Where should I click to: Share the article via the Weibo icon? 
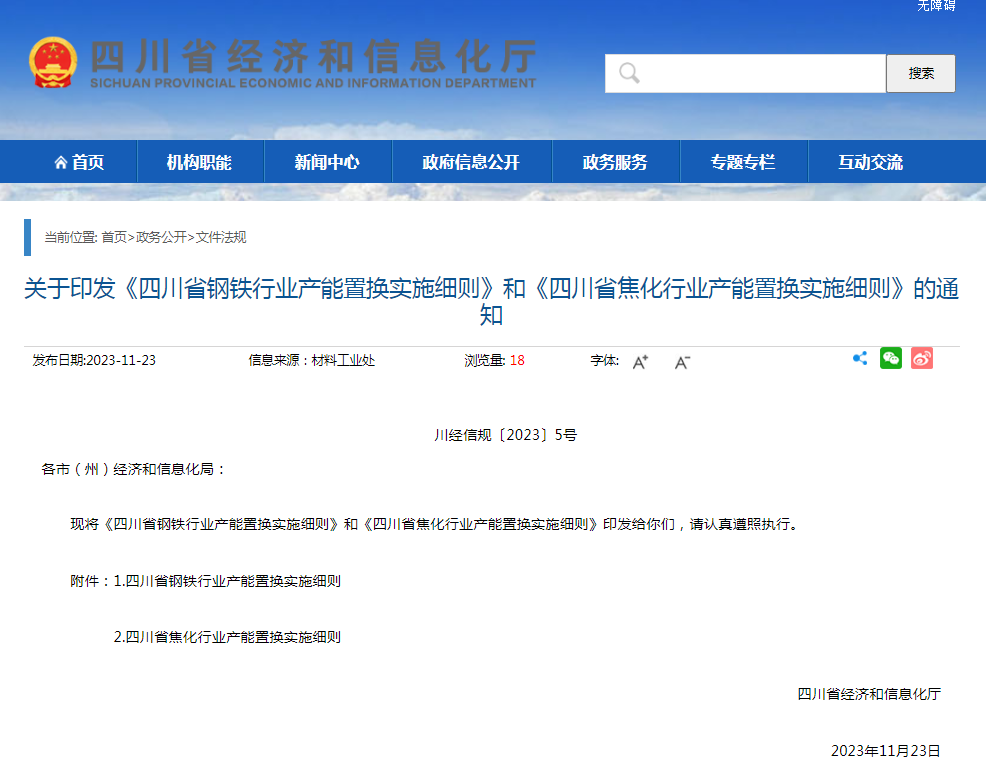pyautogui.click(x=921, y=358)
